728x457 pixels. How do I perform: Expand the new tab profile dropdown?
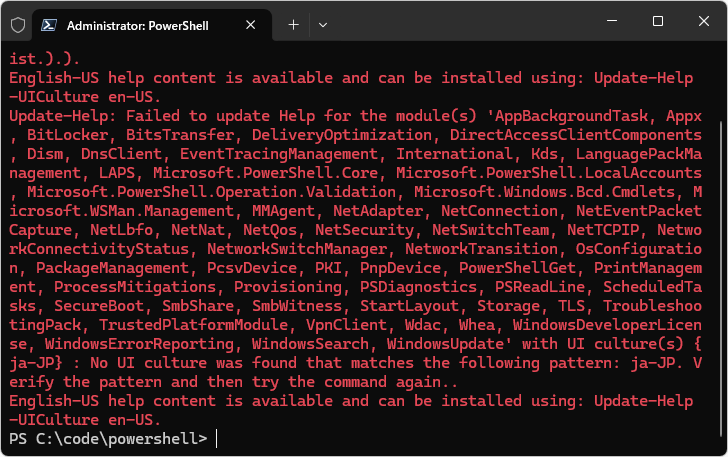322,24
